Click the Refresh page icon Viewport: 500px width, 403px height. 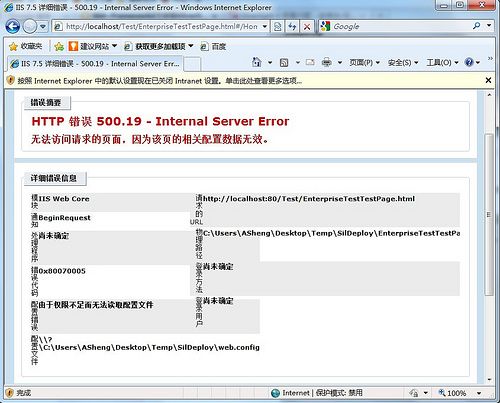pos(292,26)
